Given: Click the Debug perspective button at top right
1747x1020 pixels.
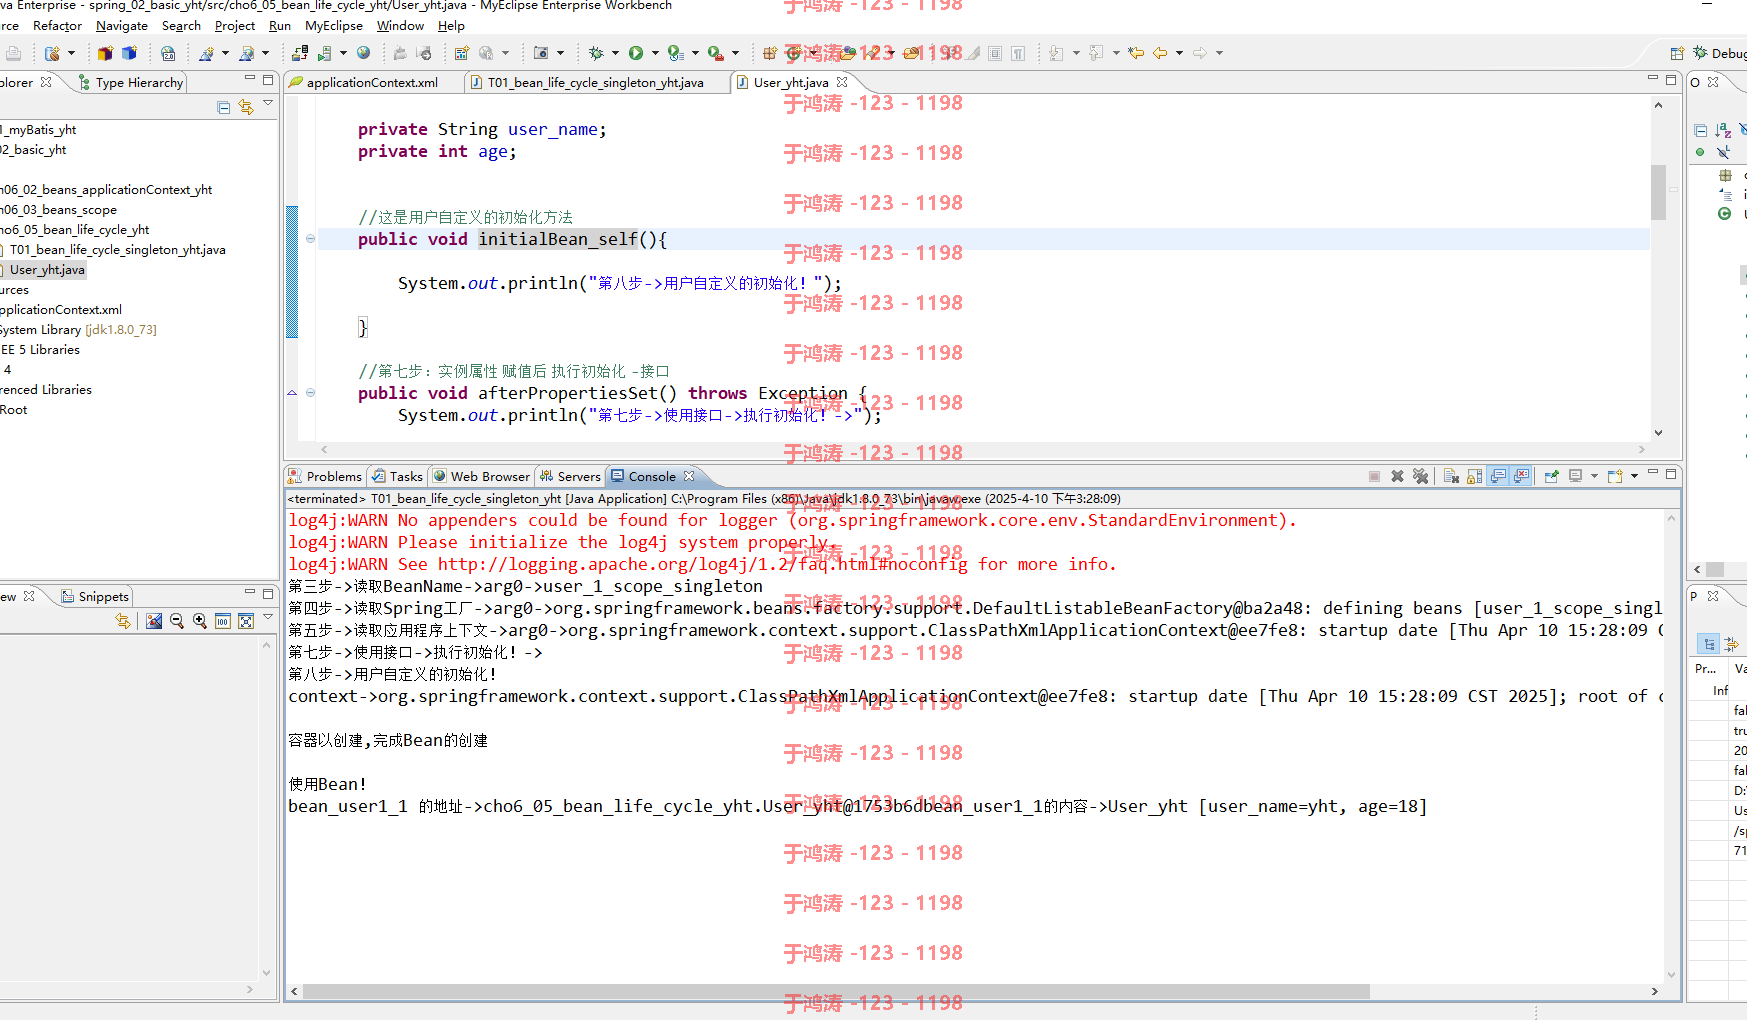Looking at the screenshot, I should tap(1719, 53).
